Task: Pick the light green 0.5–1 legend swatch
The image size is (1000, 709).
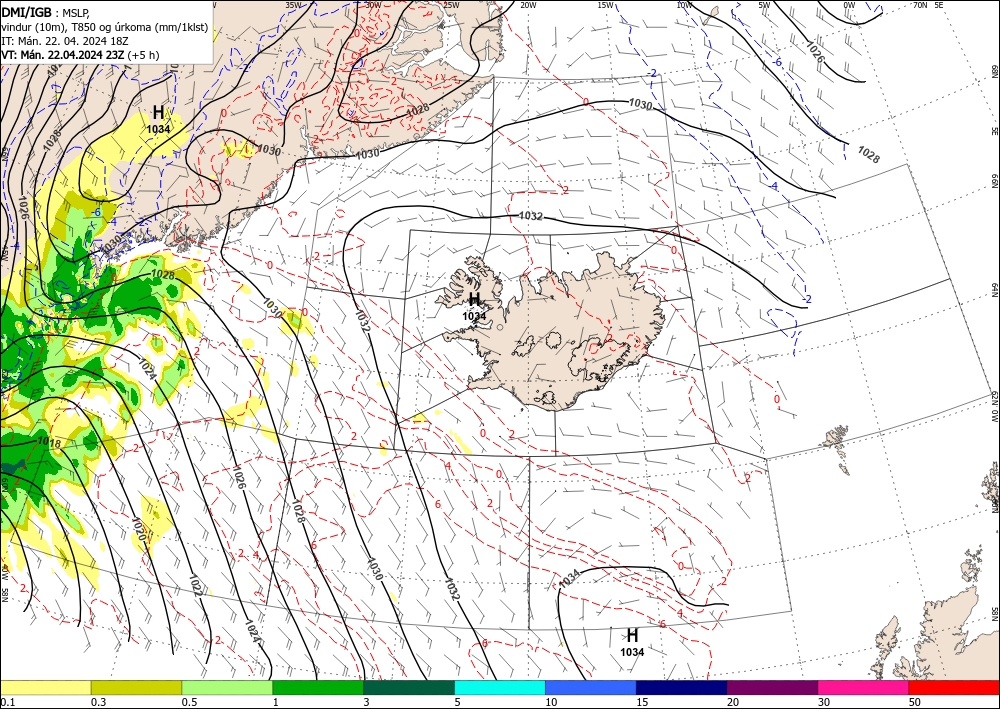Action: [x=227, y=688]
